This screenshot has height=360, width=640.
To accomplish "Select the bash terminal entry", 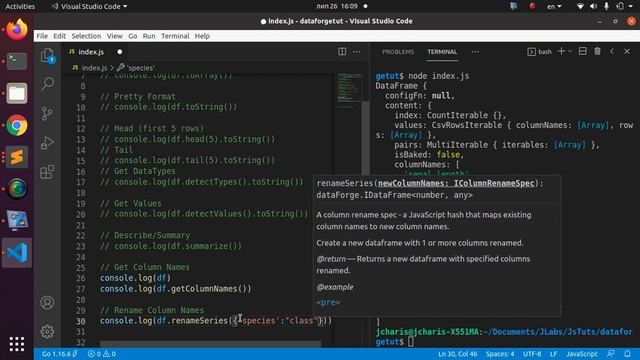I will click(x=540, y=52).
